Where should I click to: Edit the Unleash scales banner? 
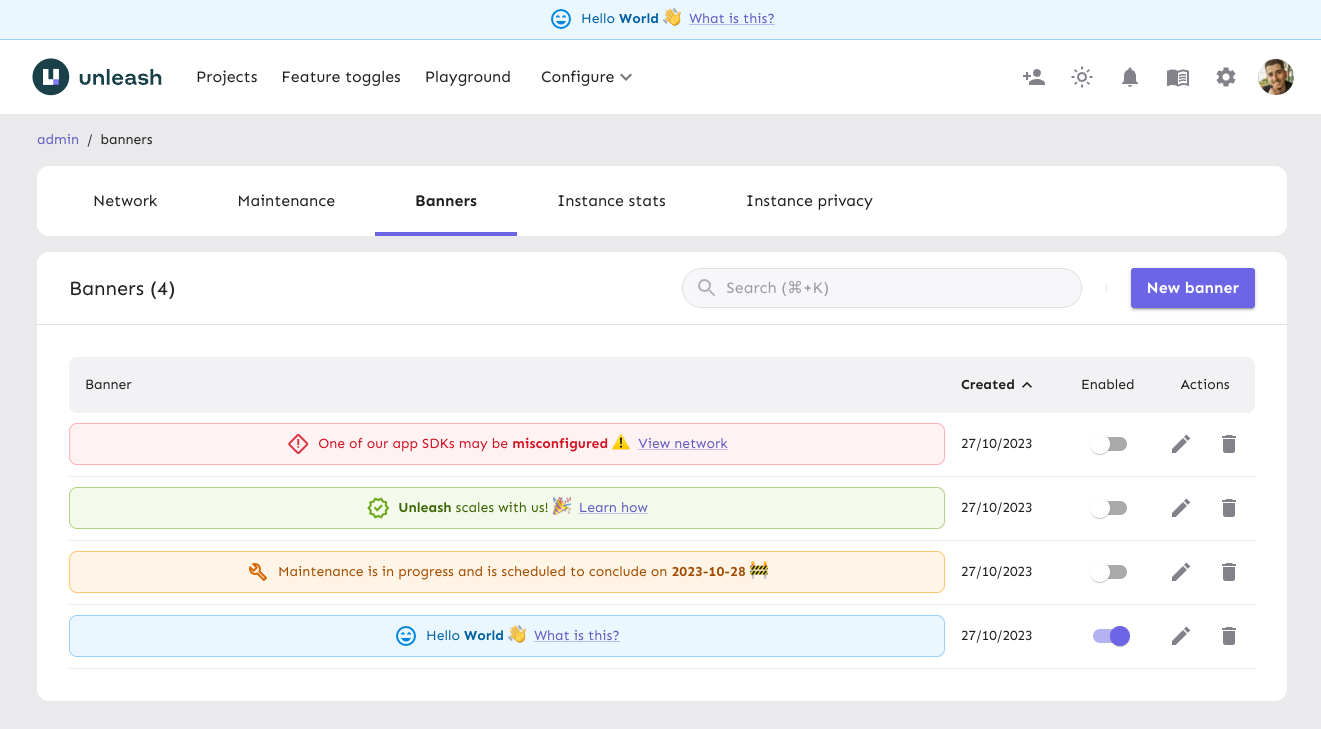coord(1181,508)
